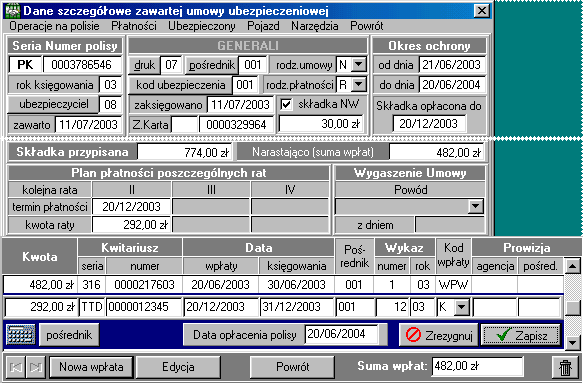Image resolution: width=583 pixels, height=383 pixels.
Task: Open the rodz.płatności dropdown arrow
Action: tap(359, 85)
